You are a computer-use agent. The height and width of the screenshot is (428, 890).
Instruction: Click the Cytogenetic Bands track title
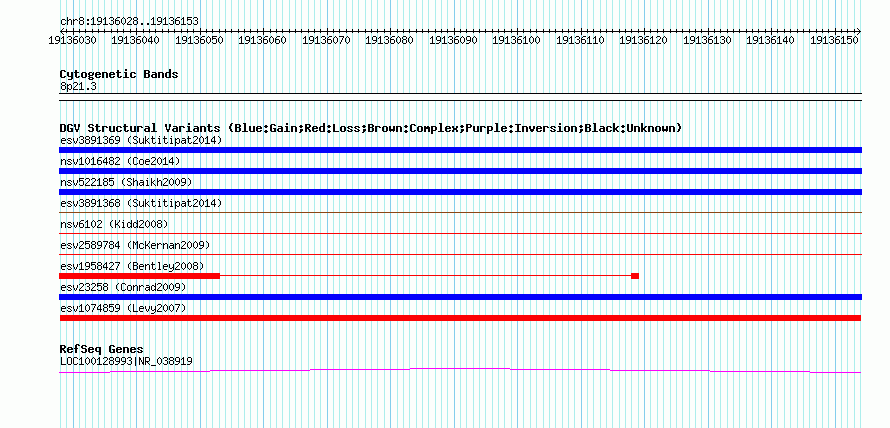coord(119,74)
